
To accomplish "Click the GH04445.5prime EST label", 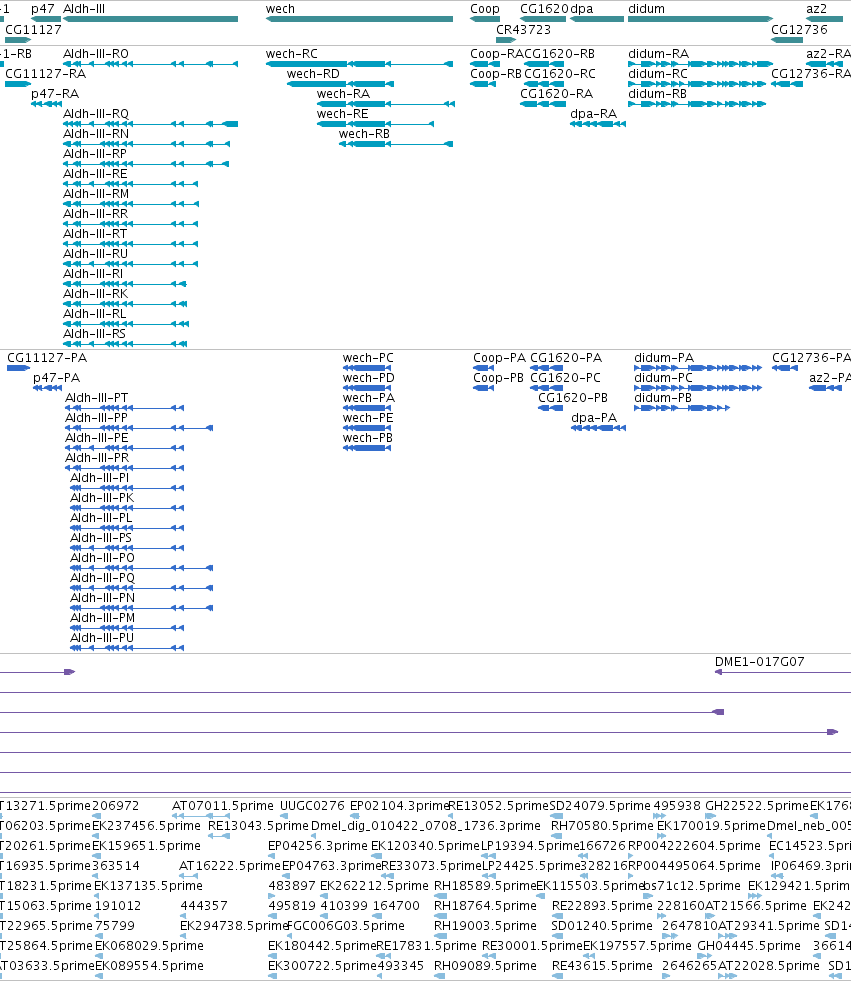I will click(749, 946).
